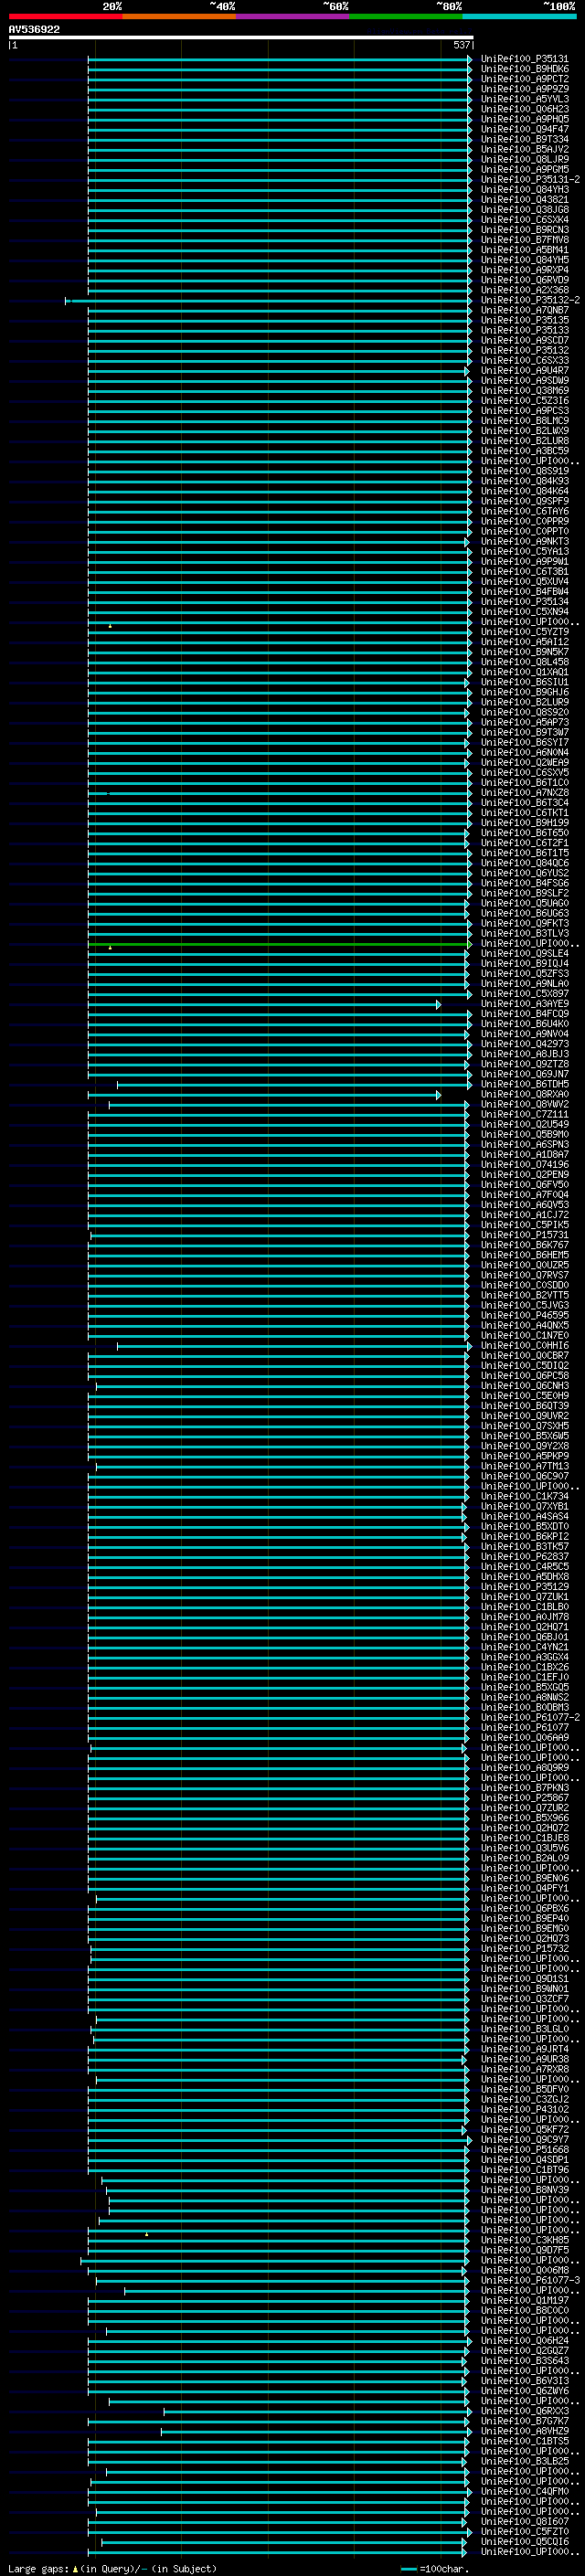
Task: Select hit label UniRef100_C0HHI6
Action: [525, 1345]
